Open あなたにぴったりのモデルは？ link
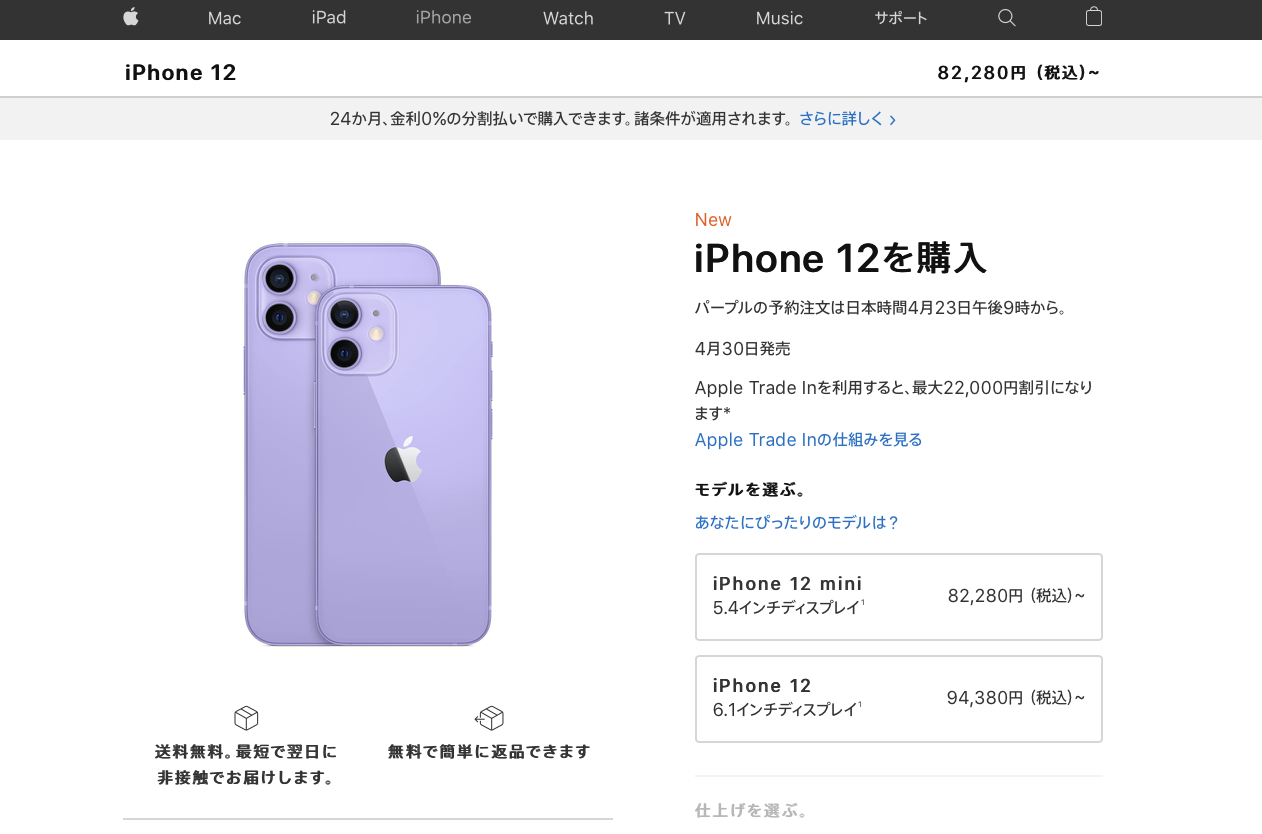 pos(797,522)
